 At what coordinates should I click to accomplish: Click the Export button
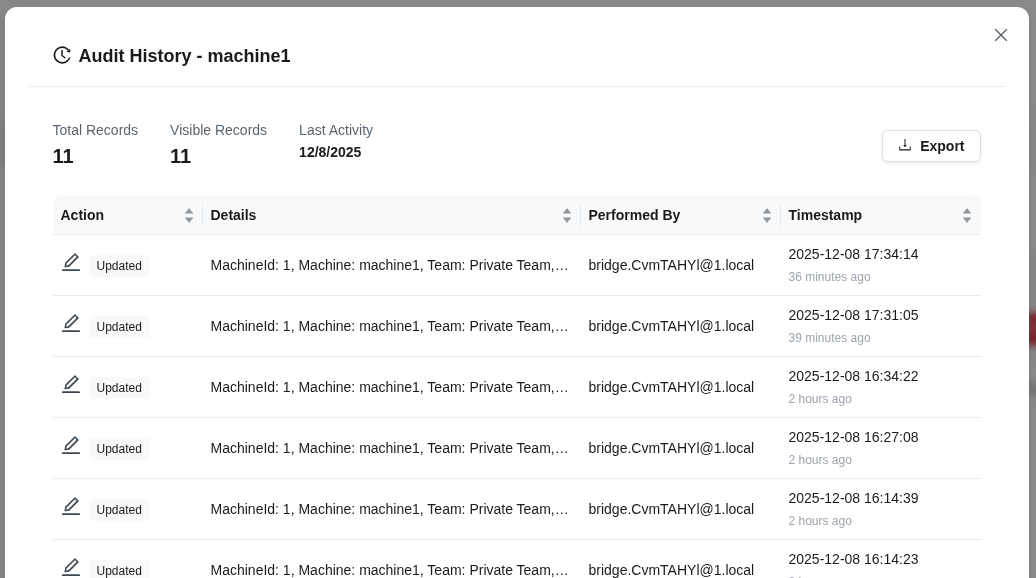point(931,146)
